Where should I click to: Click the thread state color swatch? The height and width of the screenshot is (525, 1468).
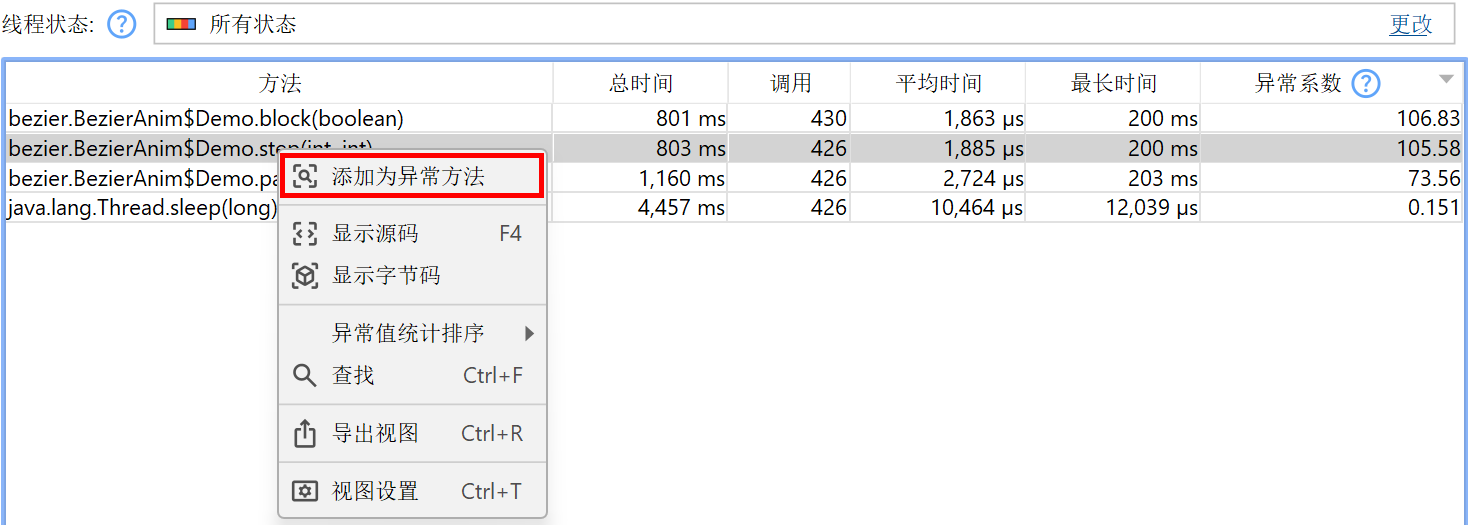[x=181, y=24]
